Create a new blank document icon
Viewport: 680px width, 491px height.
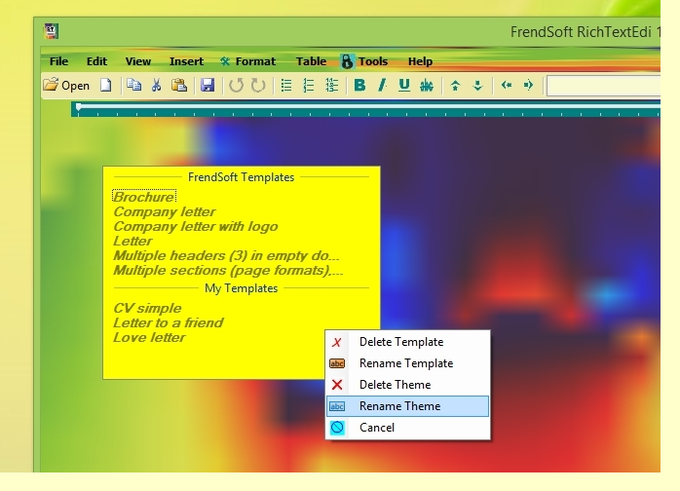pos(105,85)
